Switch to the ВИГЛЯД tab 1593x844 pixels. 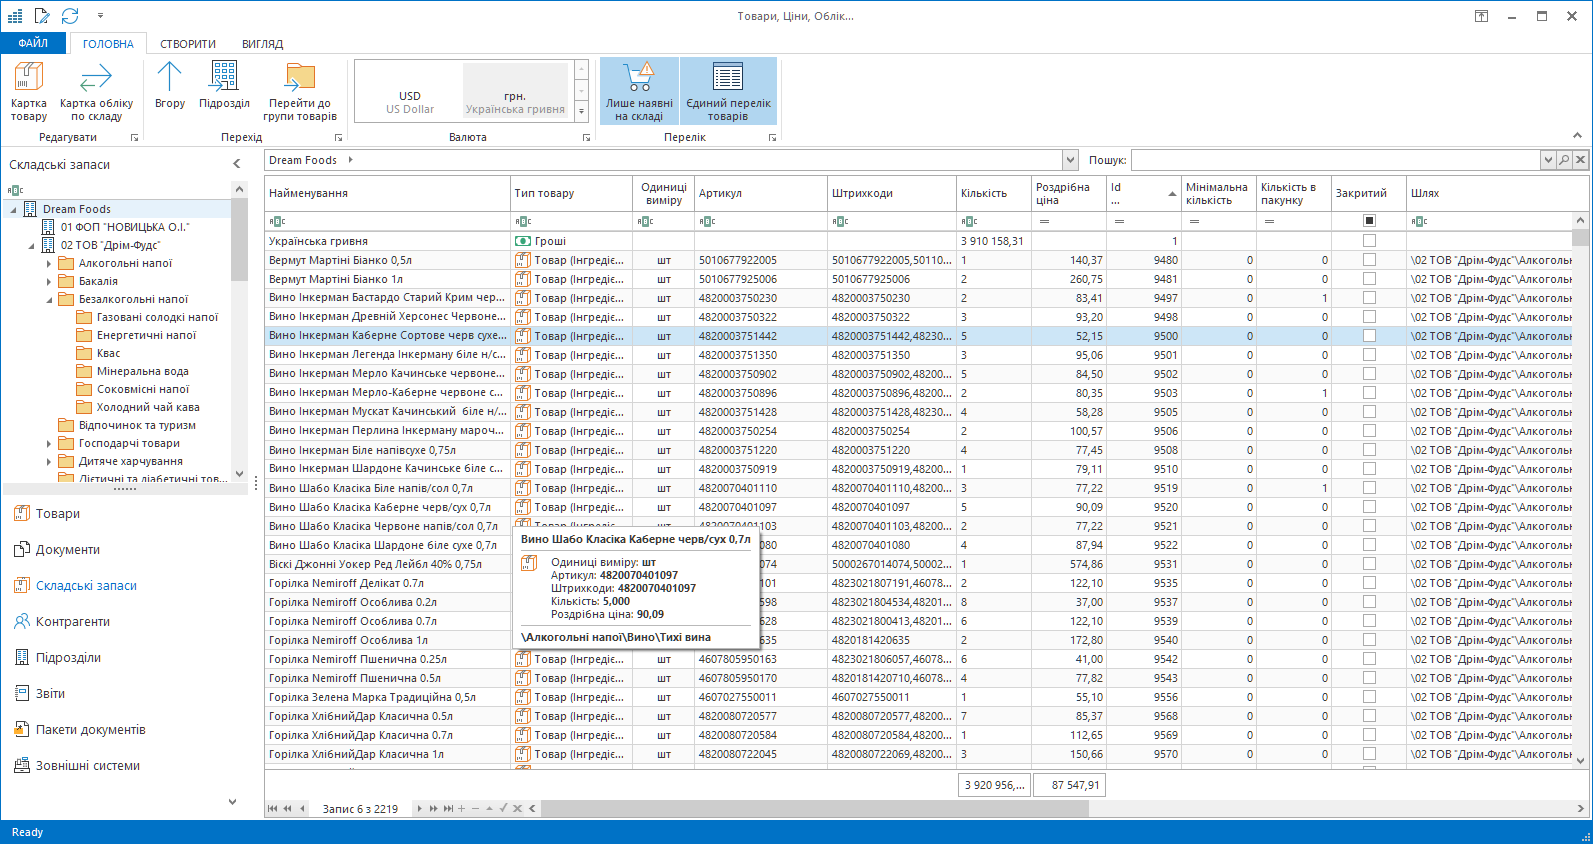(x=262, y=44)
